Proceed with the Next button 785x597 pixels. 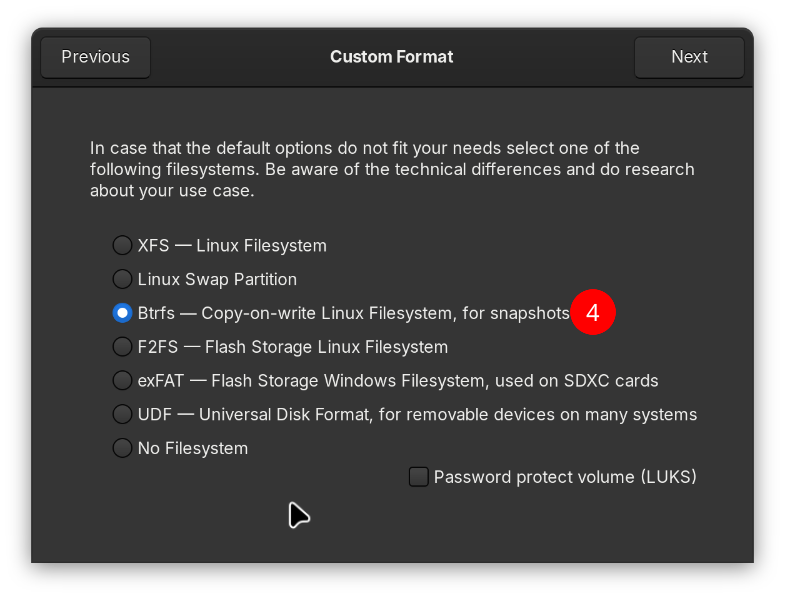pos(689,57)
